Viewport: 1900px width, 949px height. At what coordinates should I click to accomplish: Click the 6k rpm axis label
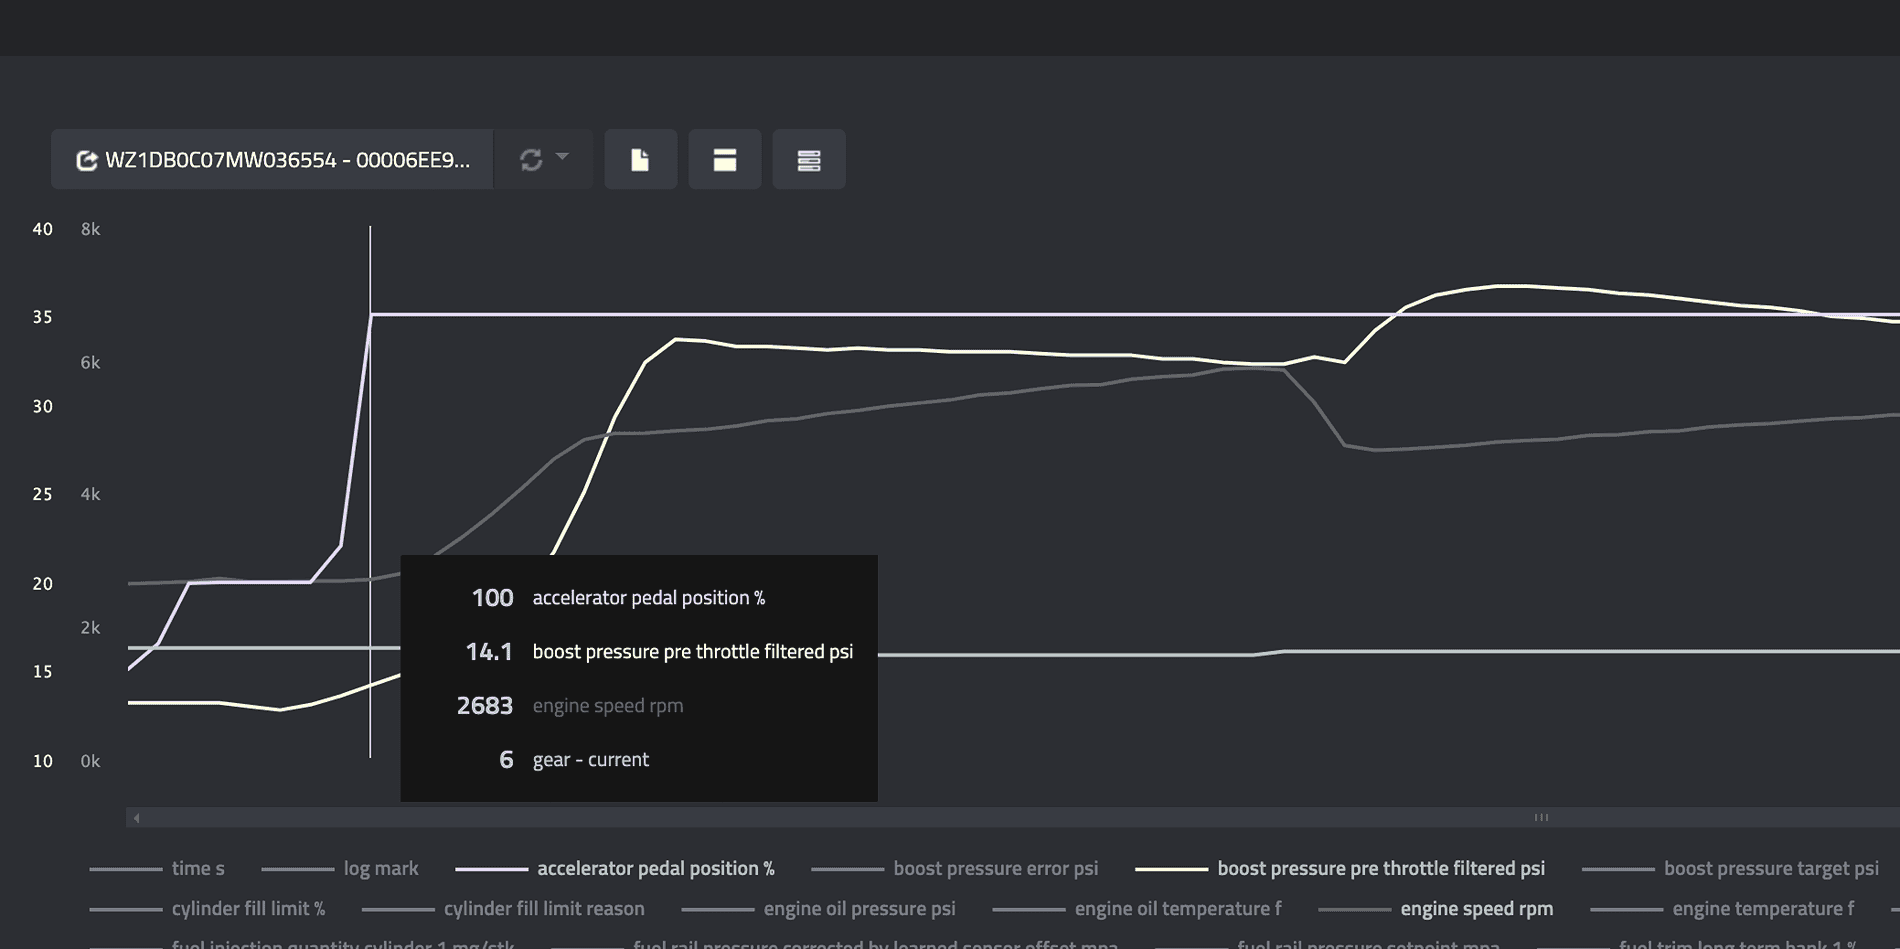click(90, 363)
